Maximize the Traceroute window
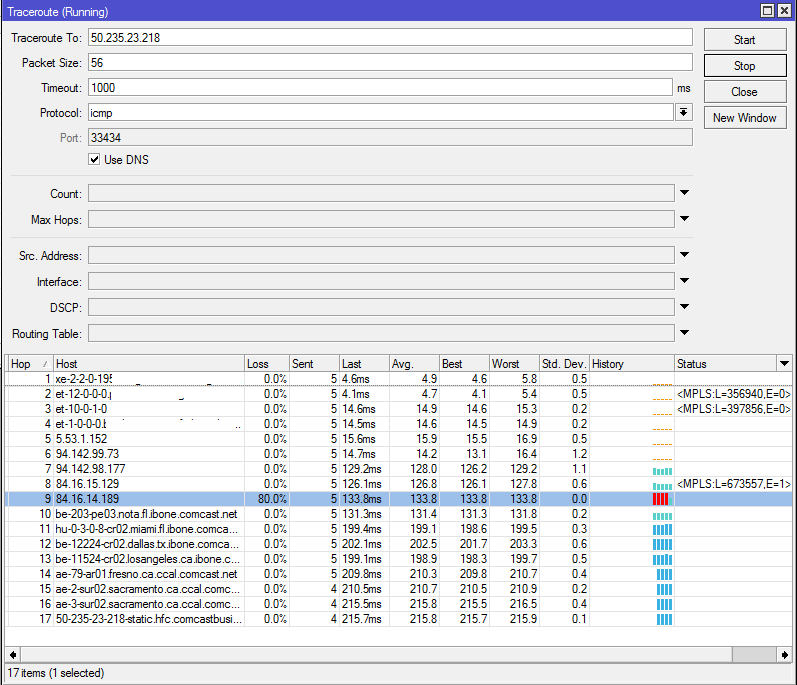This screenshot has width=797, height=685. point(768,11)
